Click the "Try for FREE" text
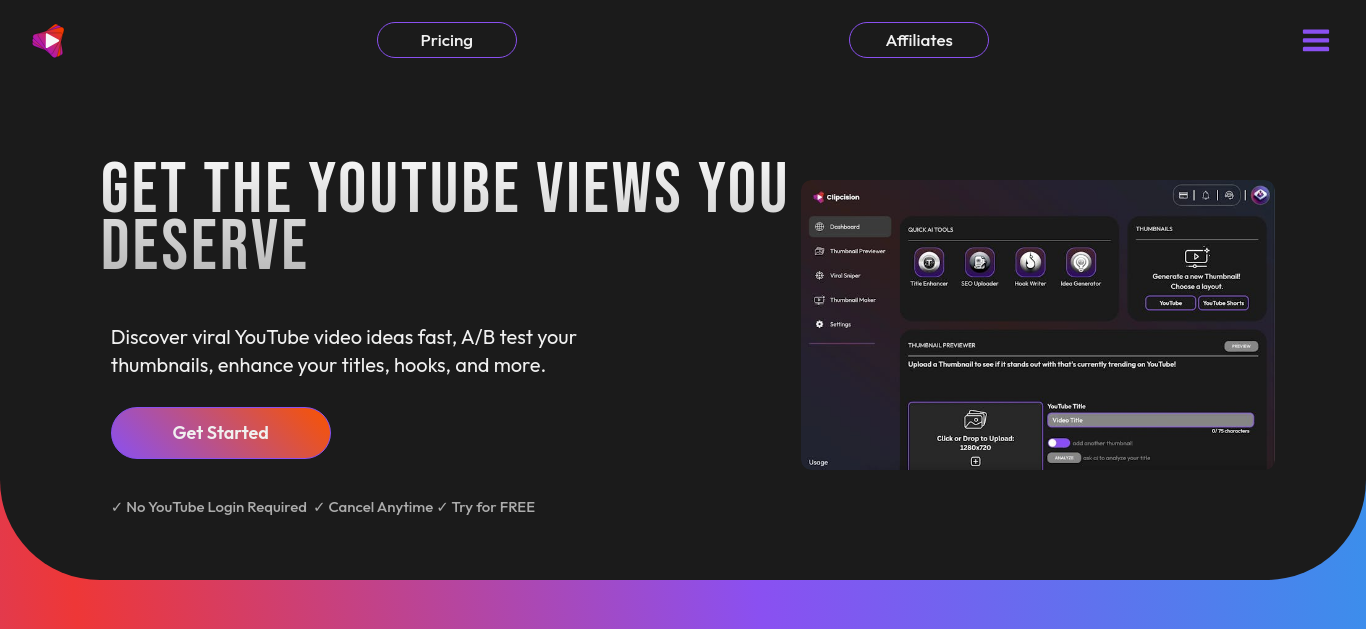1366x629 pixels. (x=493, y=507)
